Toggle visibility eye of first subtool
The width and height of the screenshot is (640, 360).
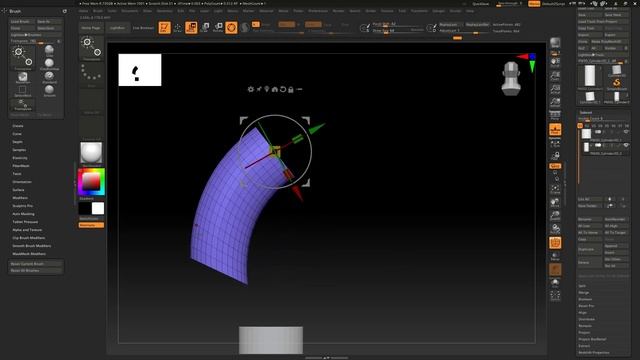(x=626, y=132)
